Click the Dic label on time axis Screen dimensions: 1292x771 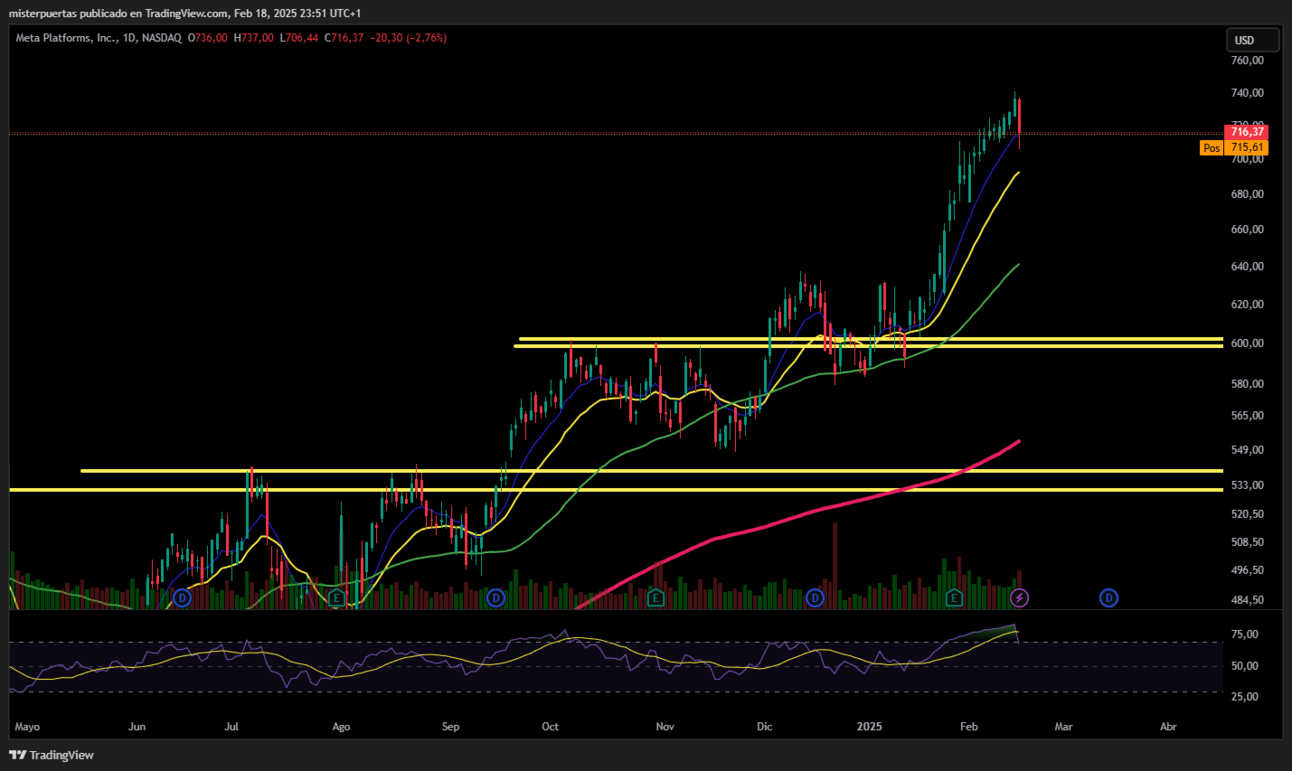coord(765,726)
